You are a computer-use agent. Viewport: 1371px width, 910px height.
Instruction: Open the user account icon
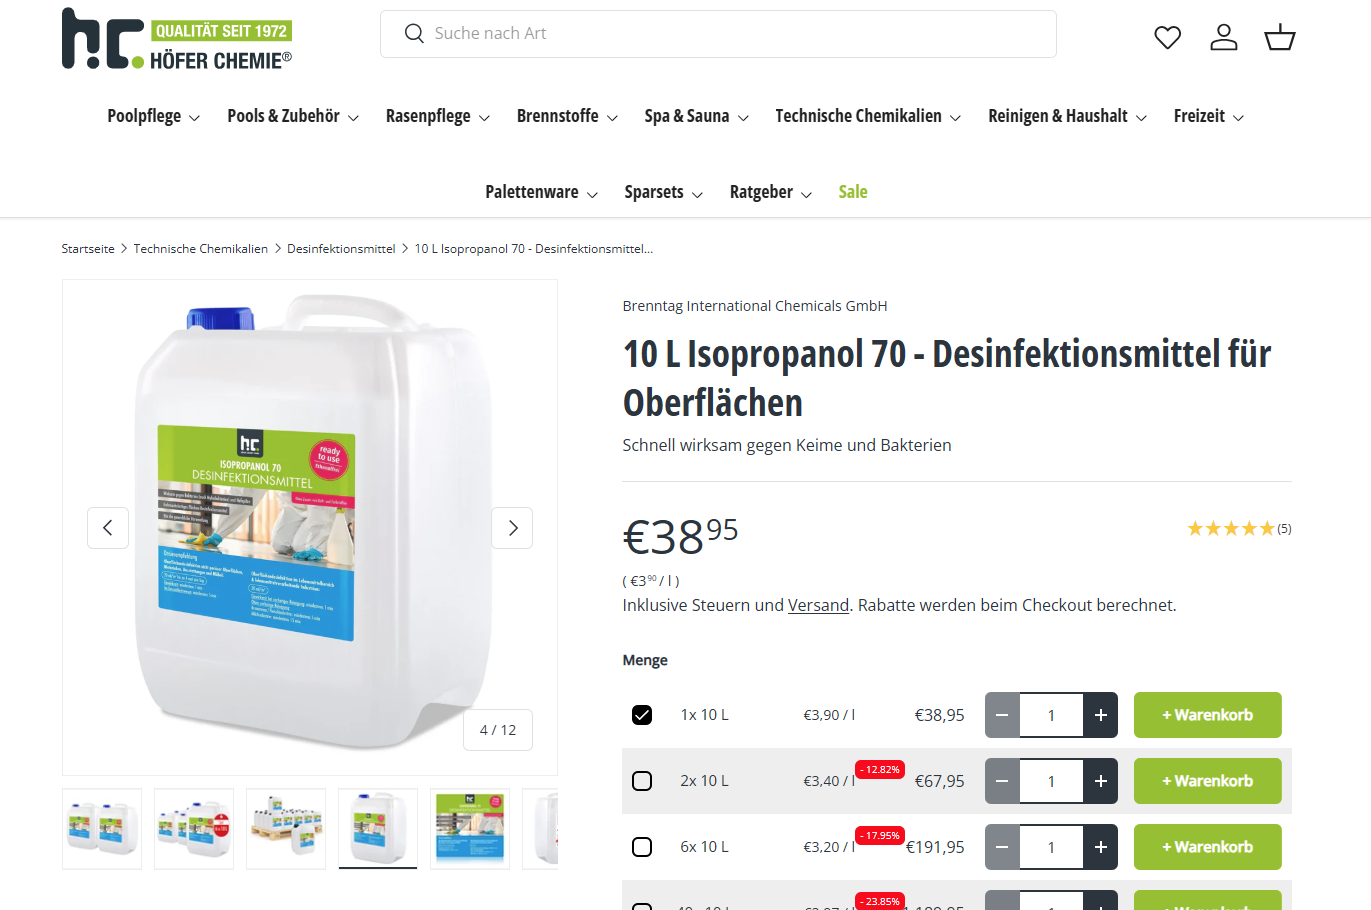[x=1224, y=38]
